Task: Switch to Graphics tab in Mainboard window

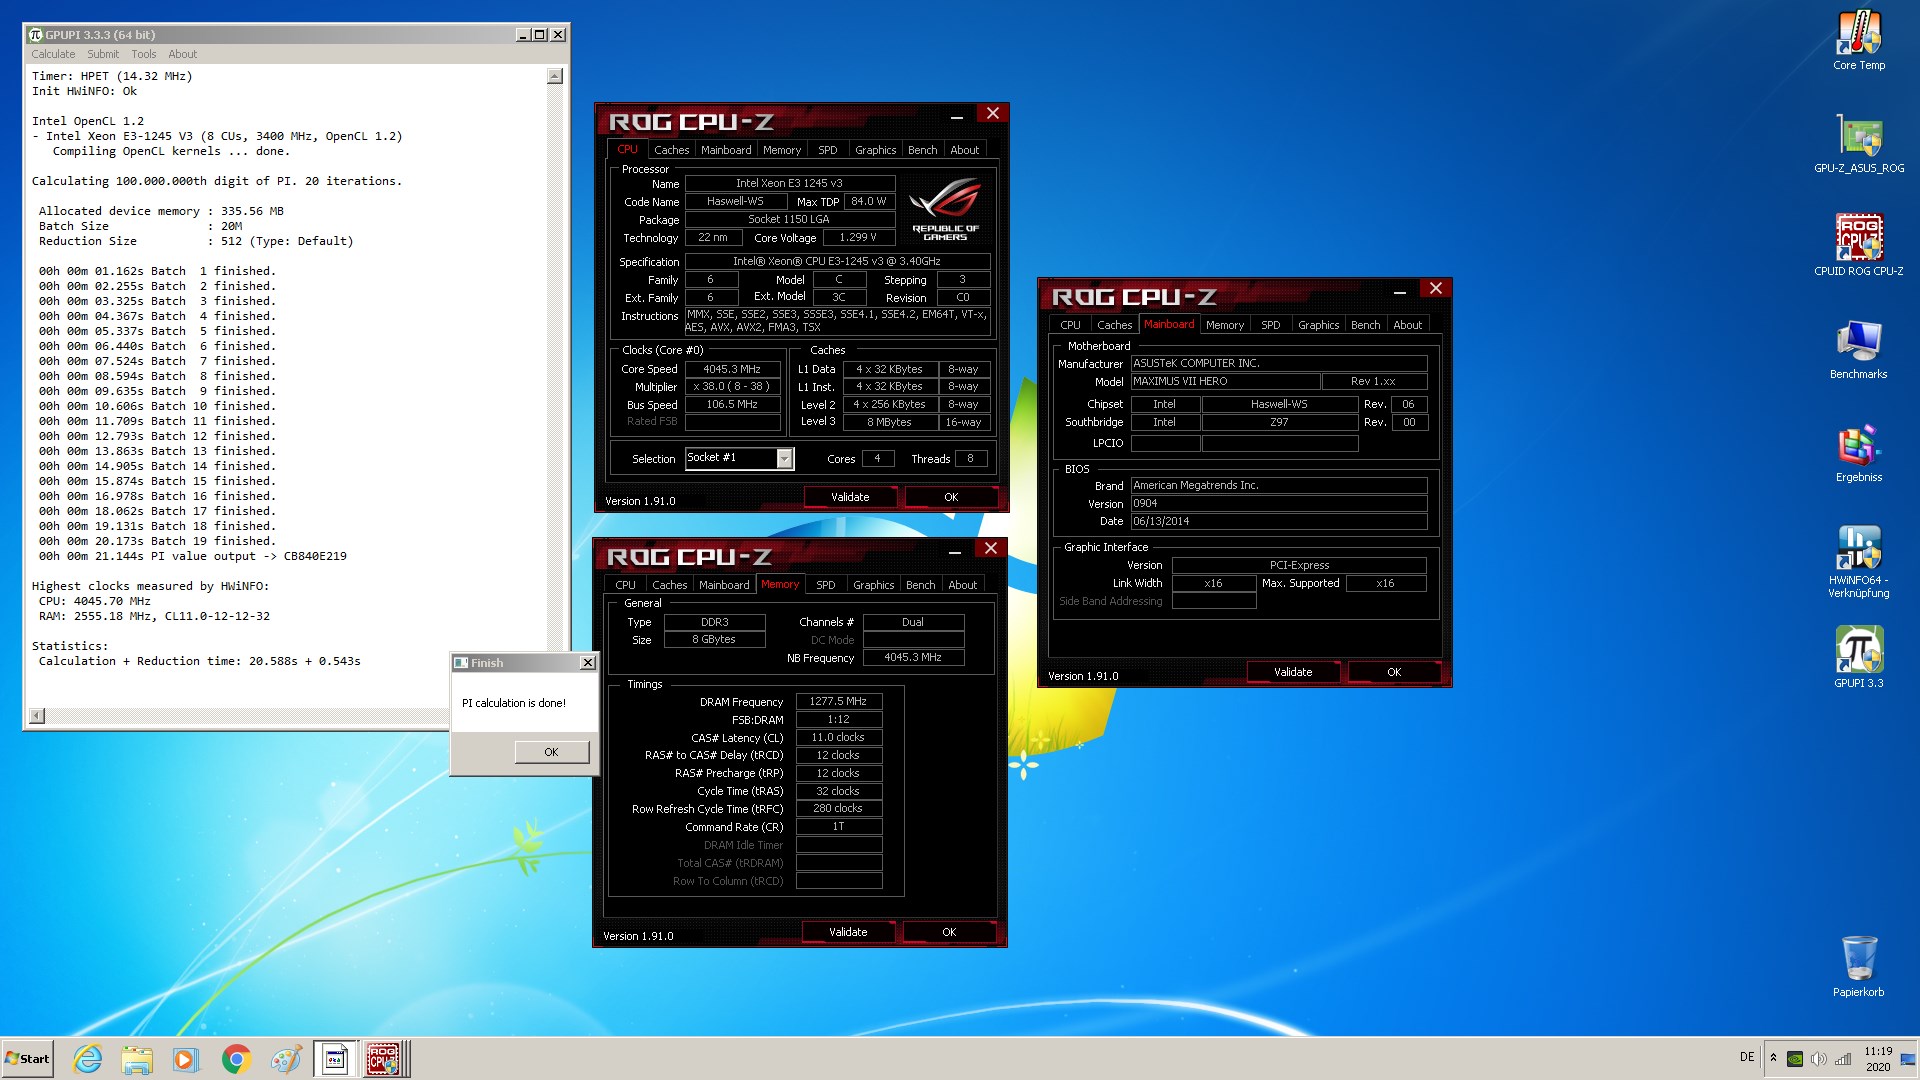Action: (1318, 325)
